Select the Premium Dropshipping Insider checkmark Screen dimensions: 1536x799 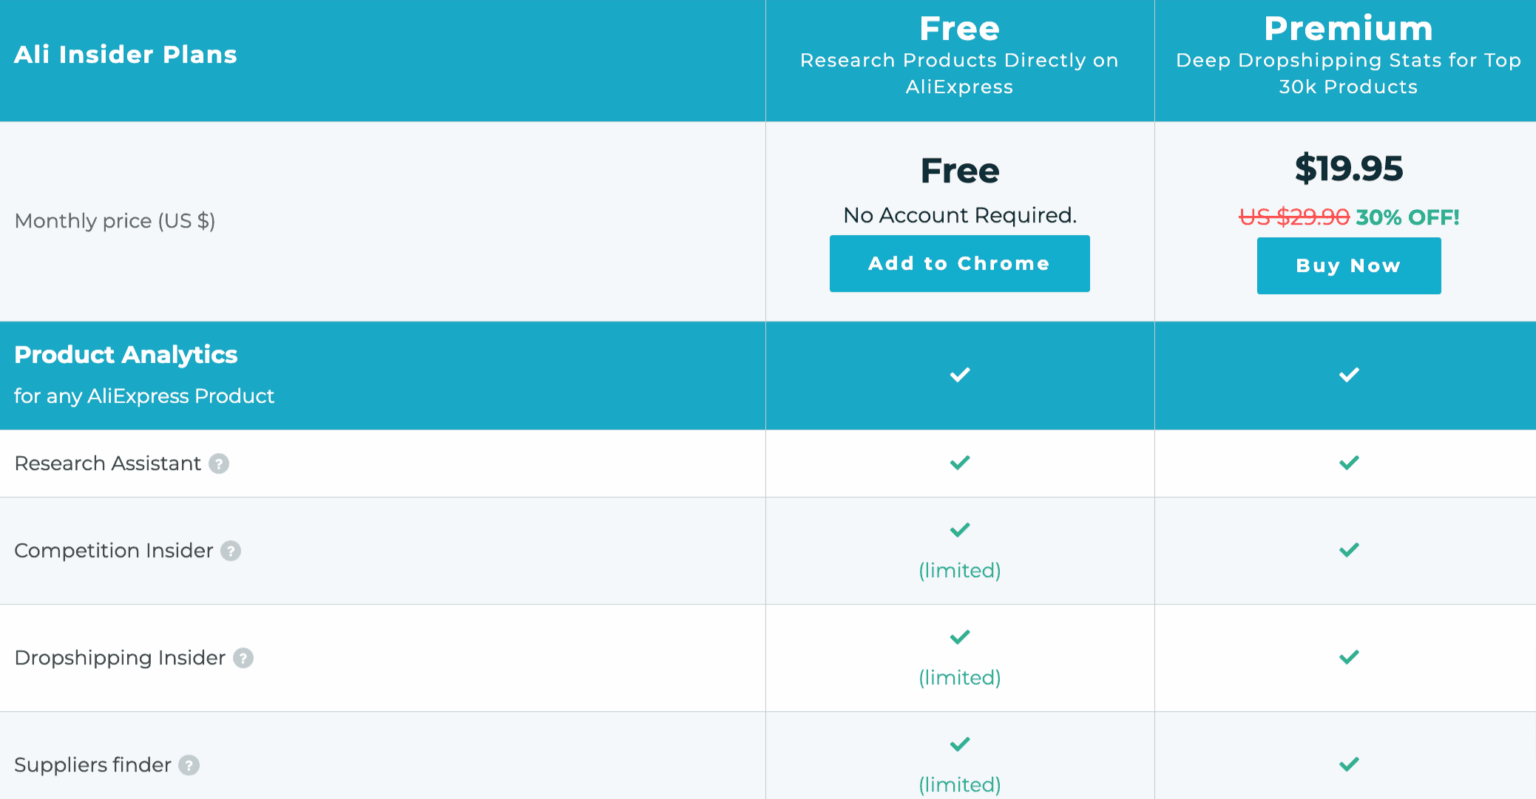point(1348,657)
